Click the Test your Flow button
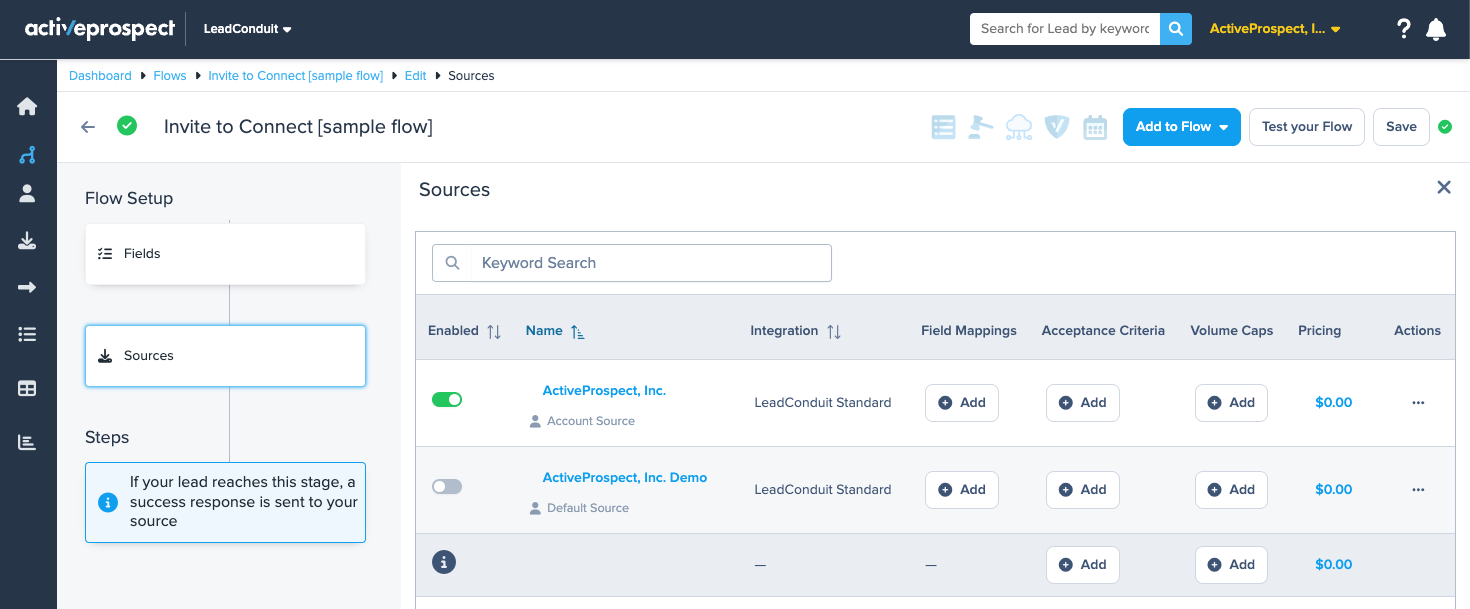 pyautogui.click(x=1306, y=127)
